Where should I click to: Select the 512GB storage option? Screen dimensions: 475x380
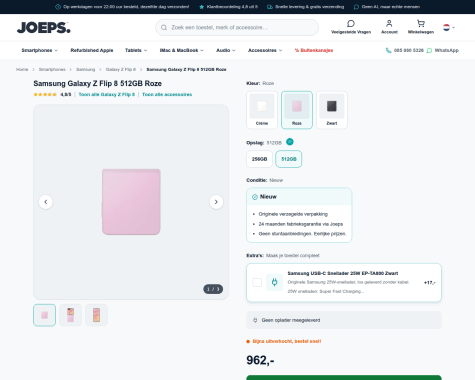[x=289, y=159]
